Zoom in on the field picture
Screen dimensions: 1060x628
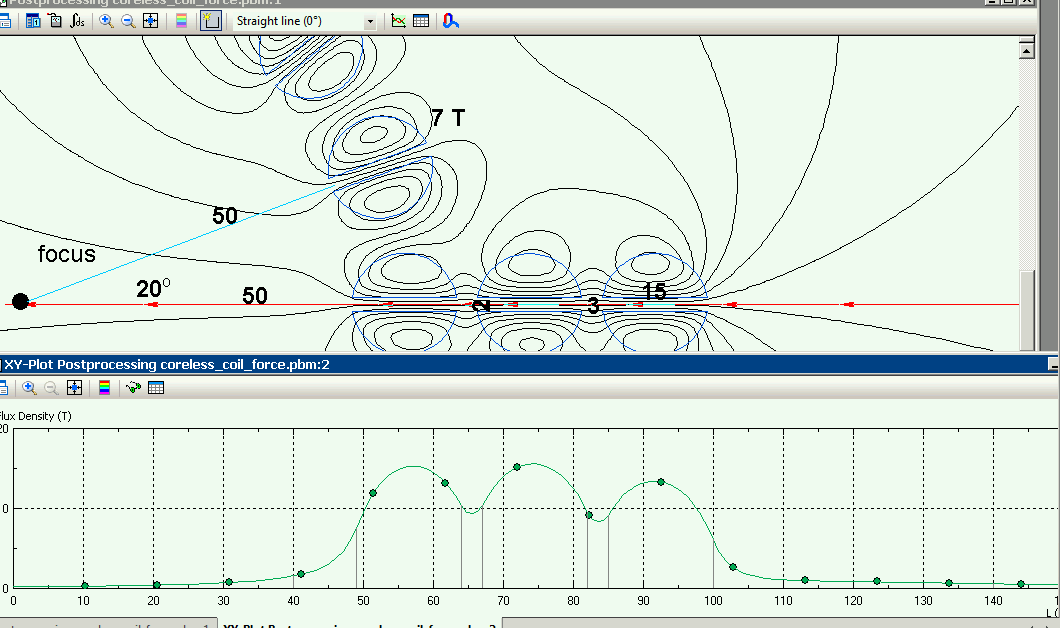[106, 21]
